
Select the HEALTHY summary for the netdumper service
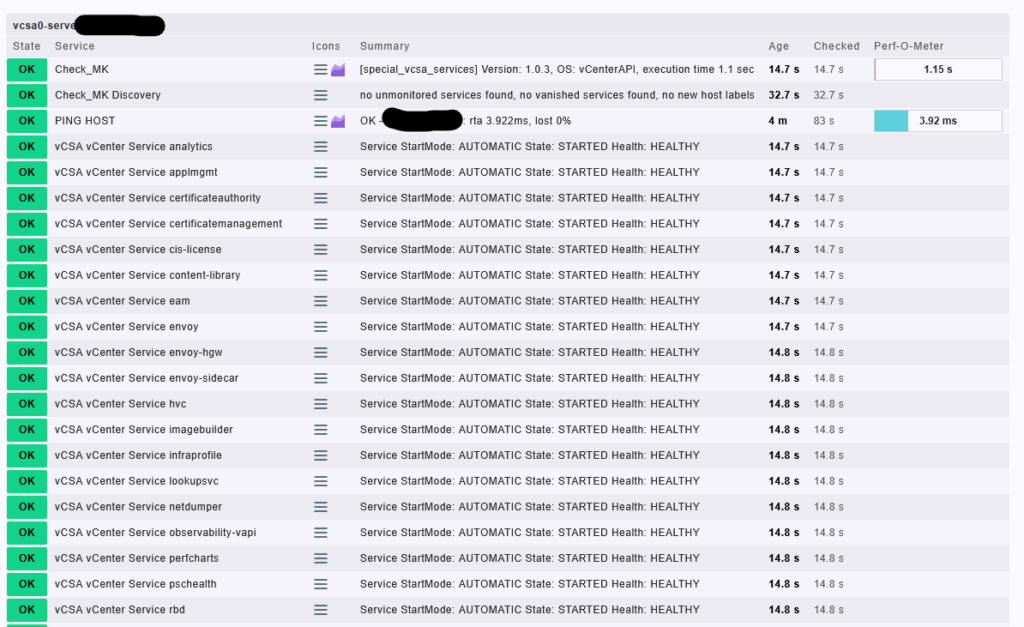[530, 507]
